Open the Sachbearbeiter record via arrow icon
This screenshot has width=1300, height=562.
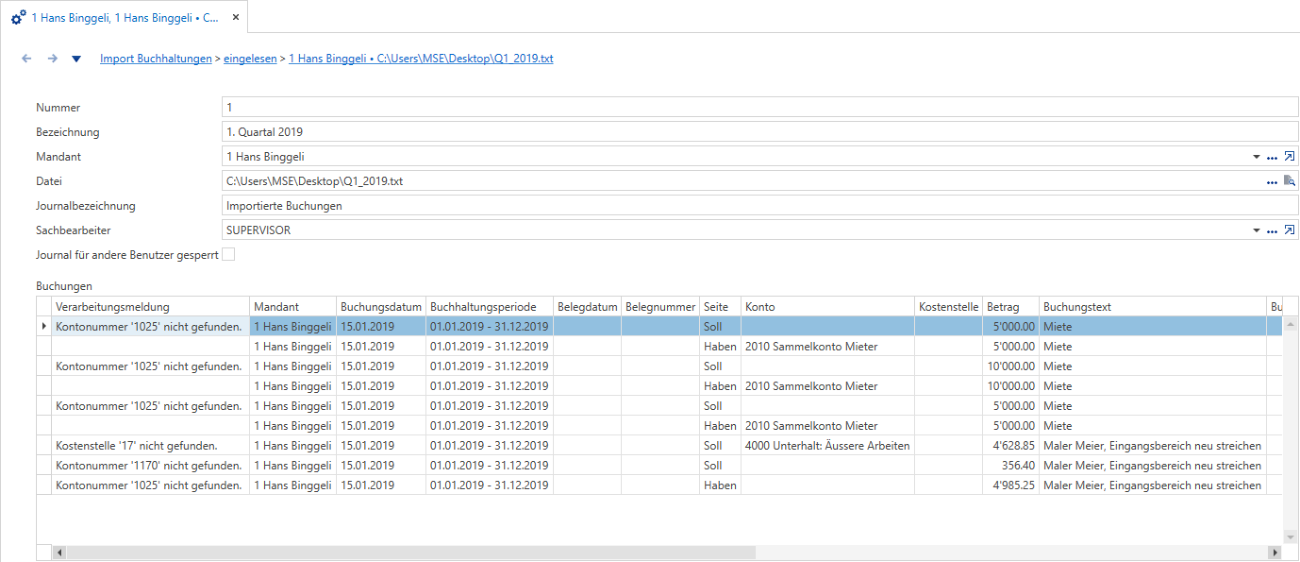pyautogui.click(x=1289, y=230)
